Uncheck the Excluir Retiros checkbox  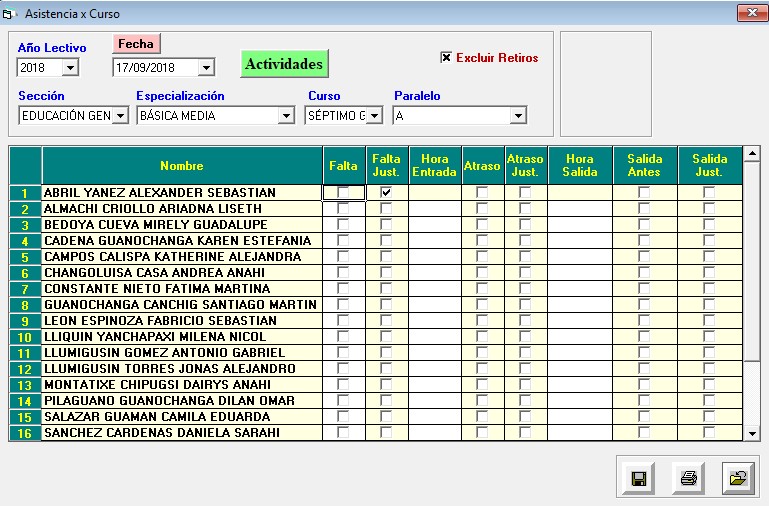tap(446, 58)
